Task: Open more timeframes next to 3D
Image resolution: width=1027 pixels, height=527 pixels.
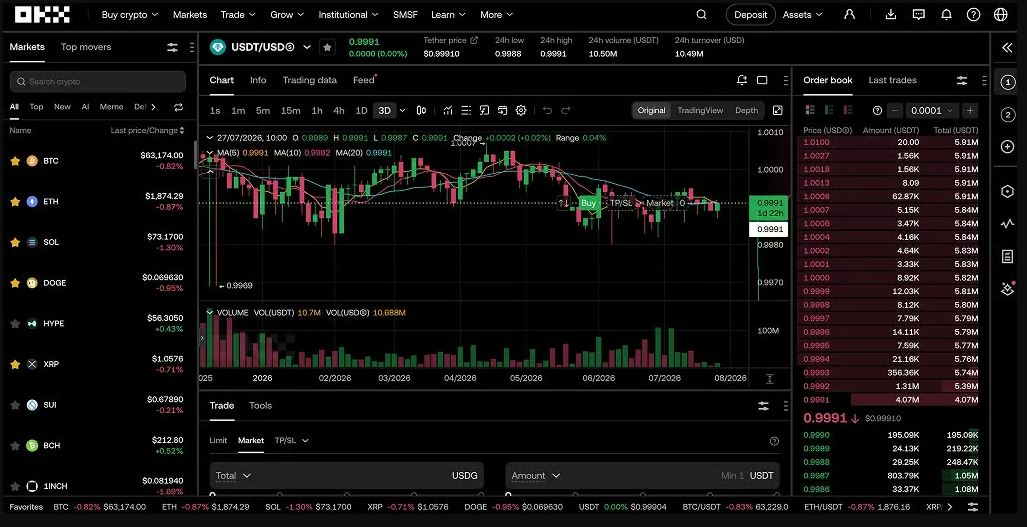Action: (x=402, y=111)
